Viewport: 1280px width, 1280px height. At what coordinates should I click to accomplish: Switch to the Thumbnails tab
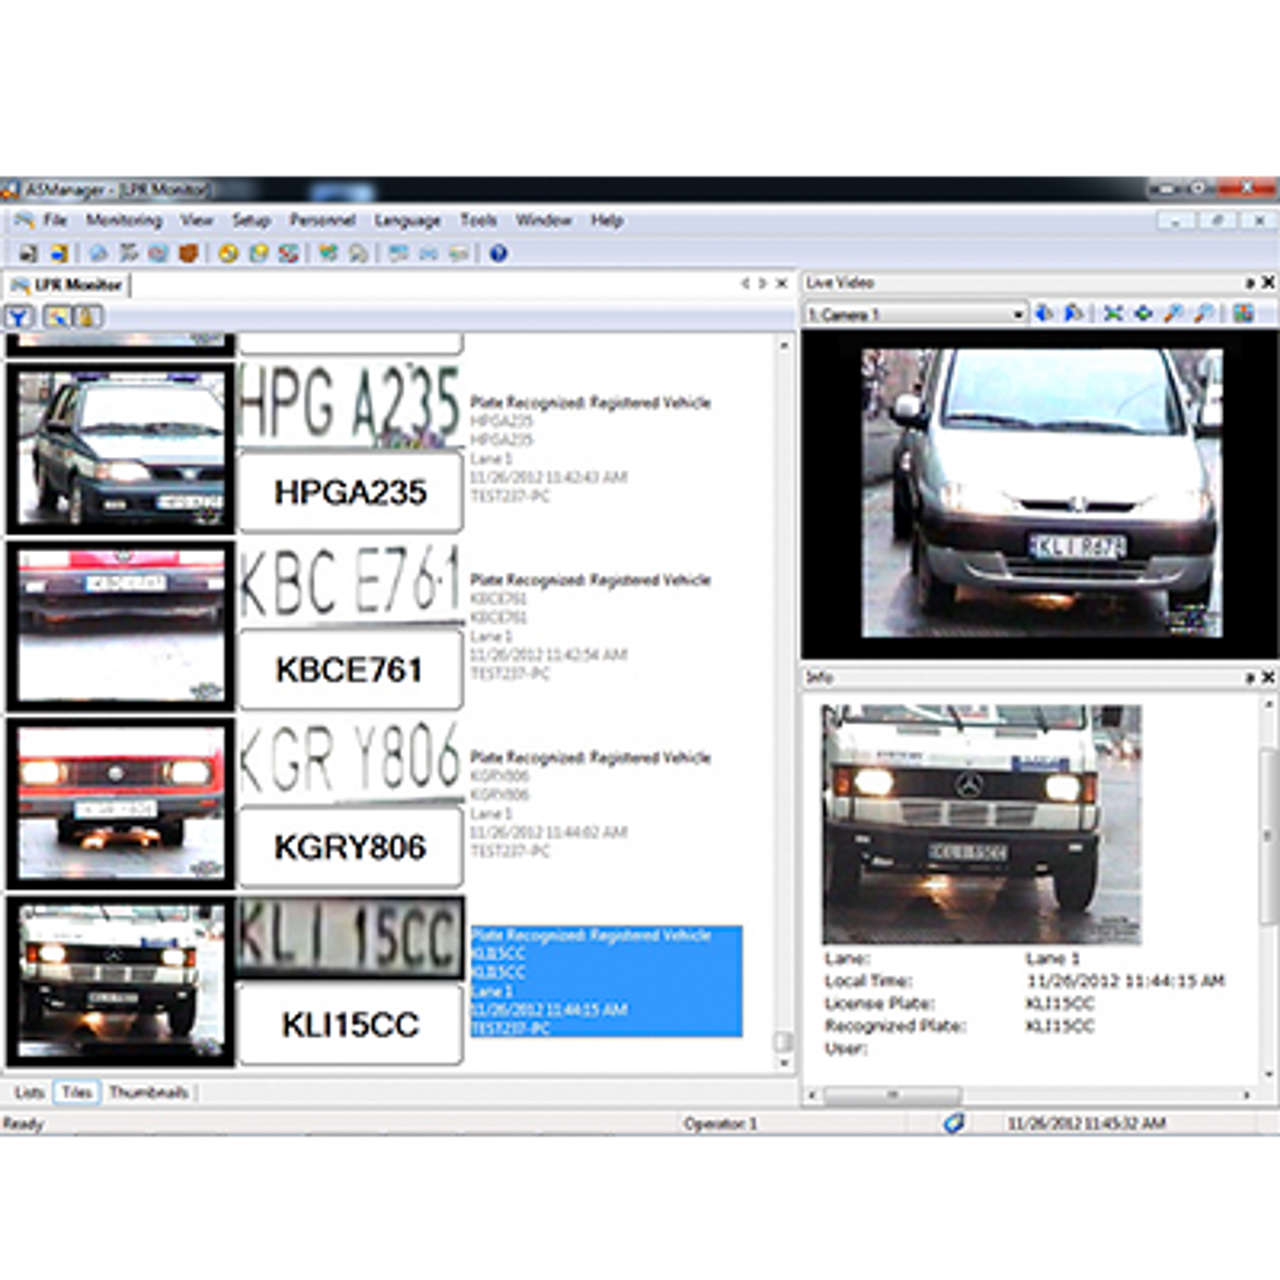[x=148, y=1092]
